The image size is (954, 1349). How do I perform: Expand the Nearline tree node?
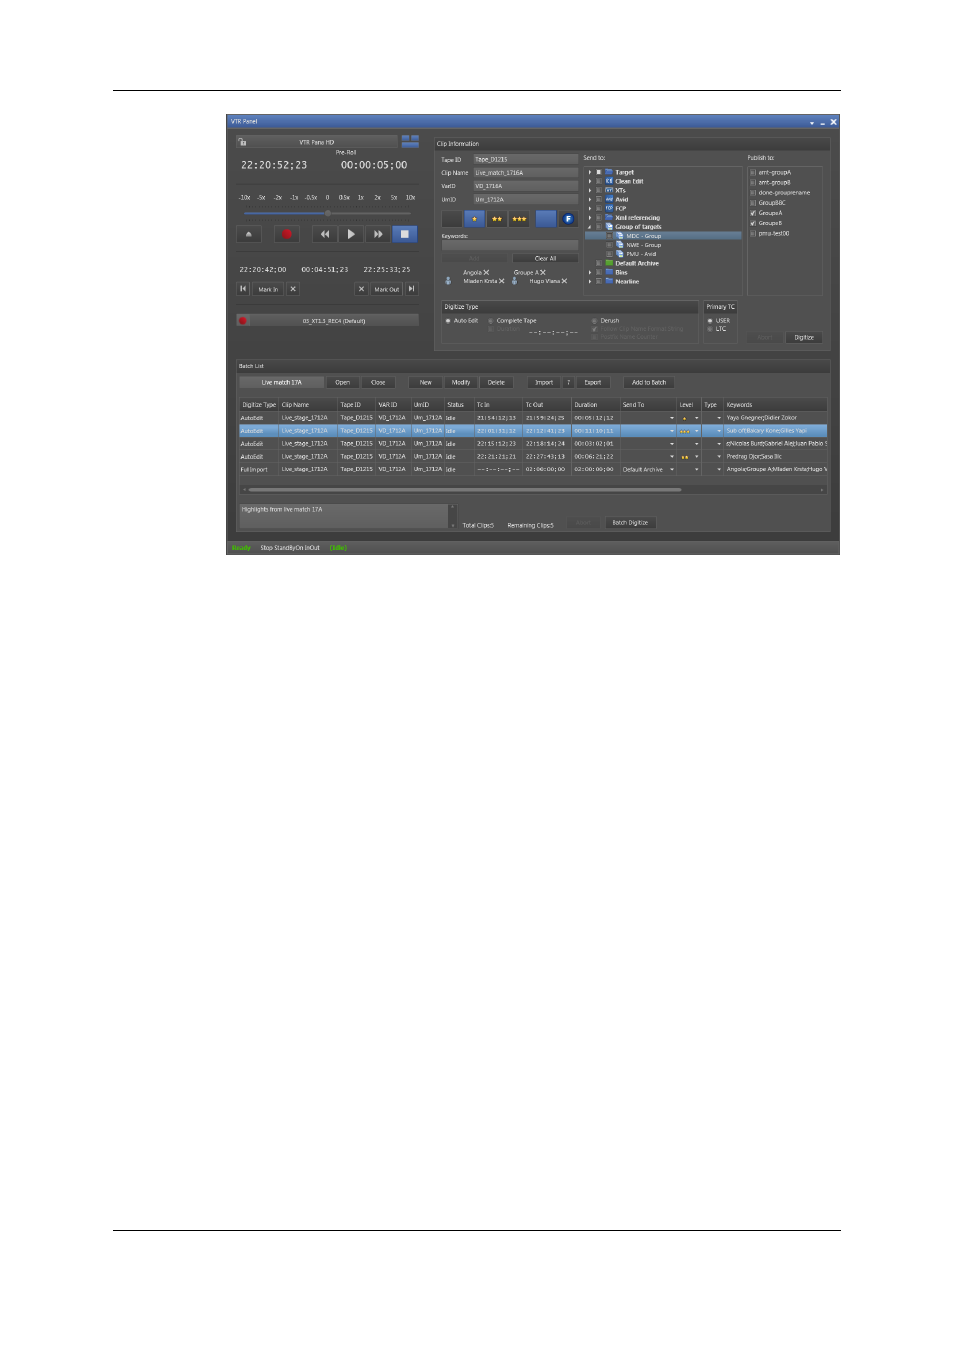coord(590,281)
